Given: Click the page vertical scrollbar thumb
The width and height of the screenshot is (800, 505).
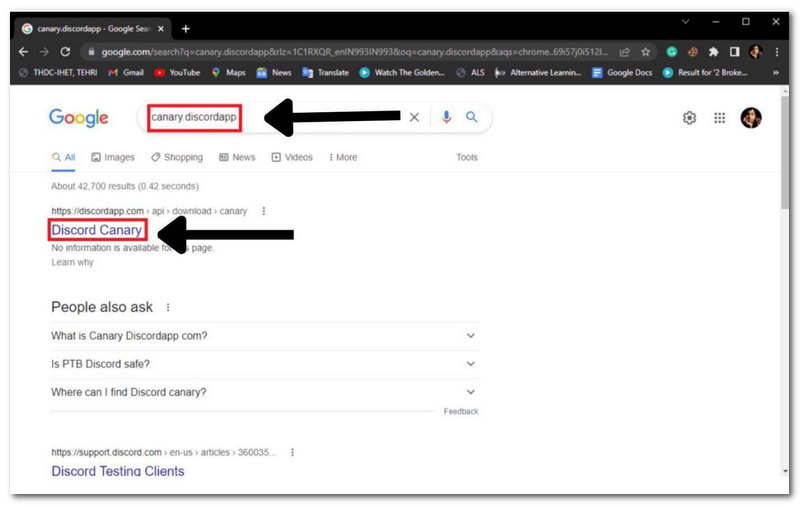Looking at the screenshot, I should (785, 152).
